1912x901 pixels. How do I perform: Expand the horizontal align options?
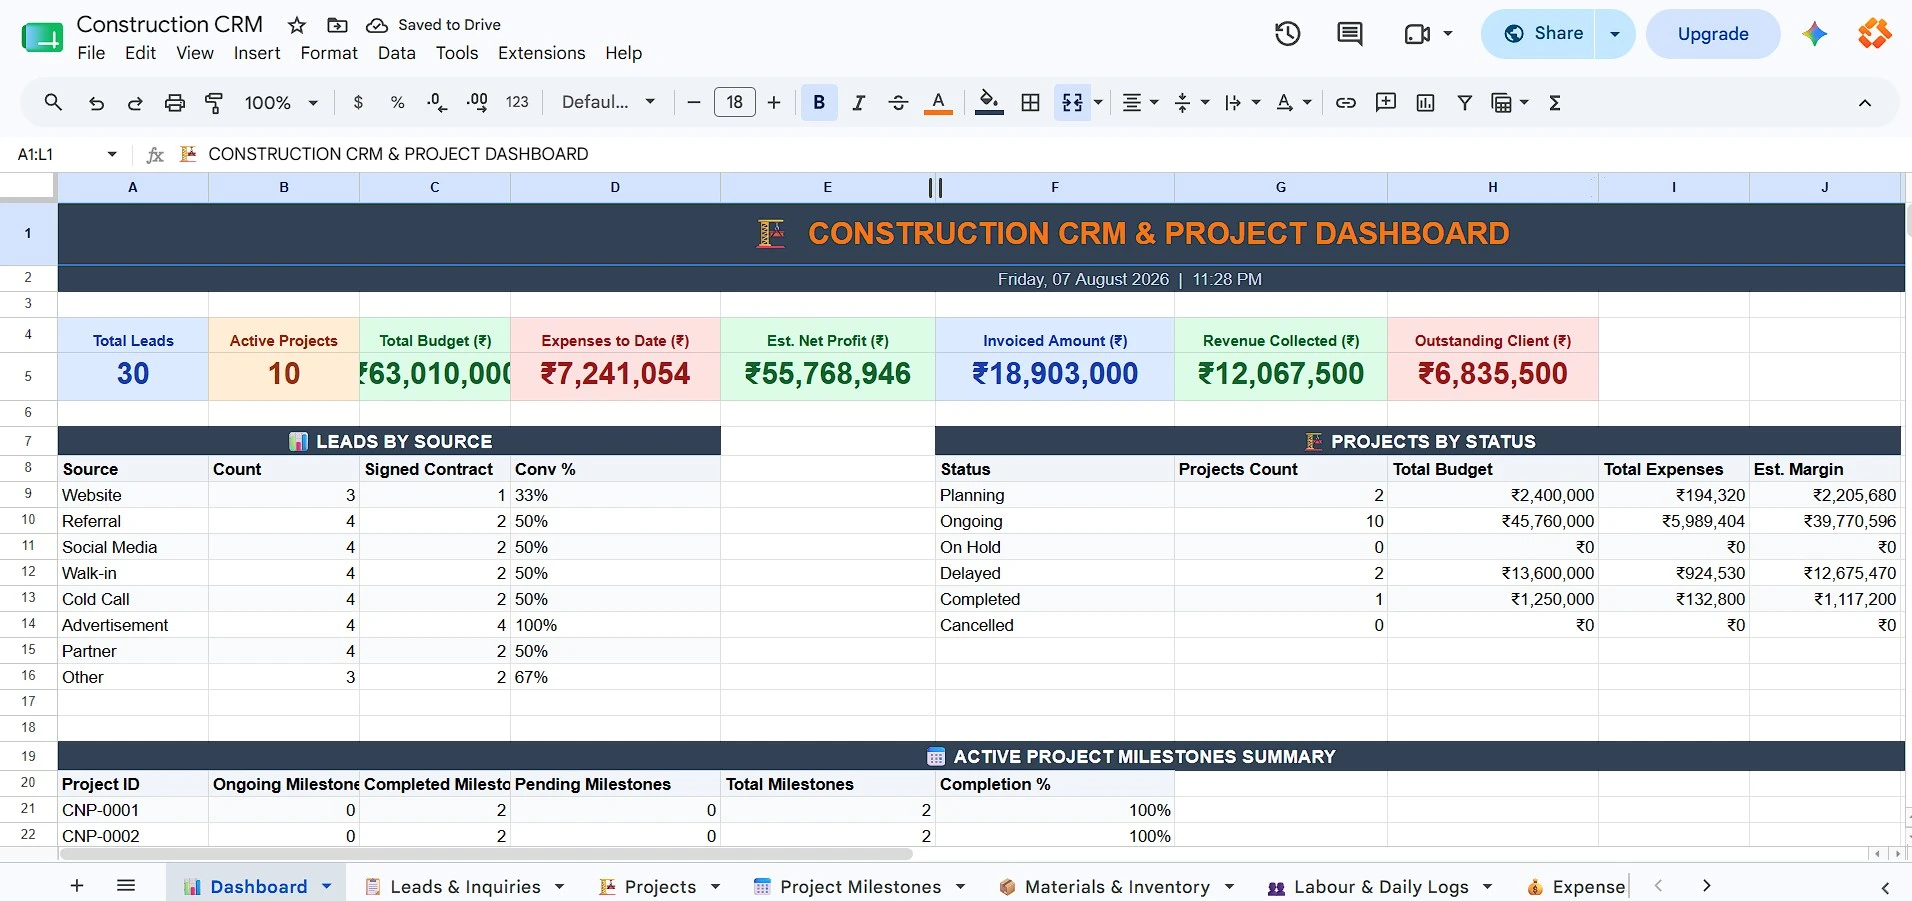[x=1155, y=102]
